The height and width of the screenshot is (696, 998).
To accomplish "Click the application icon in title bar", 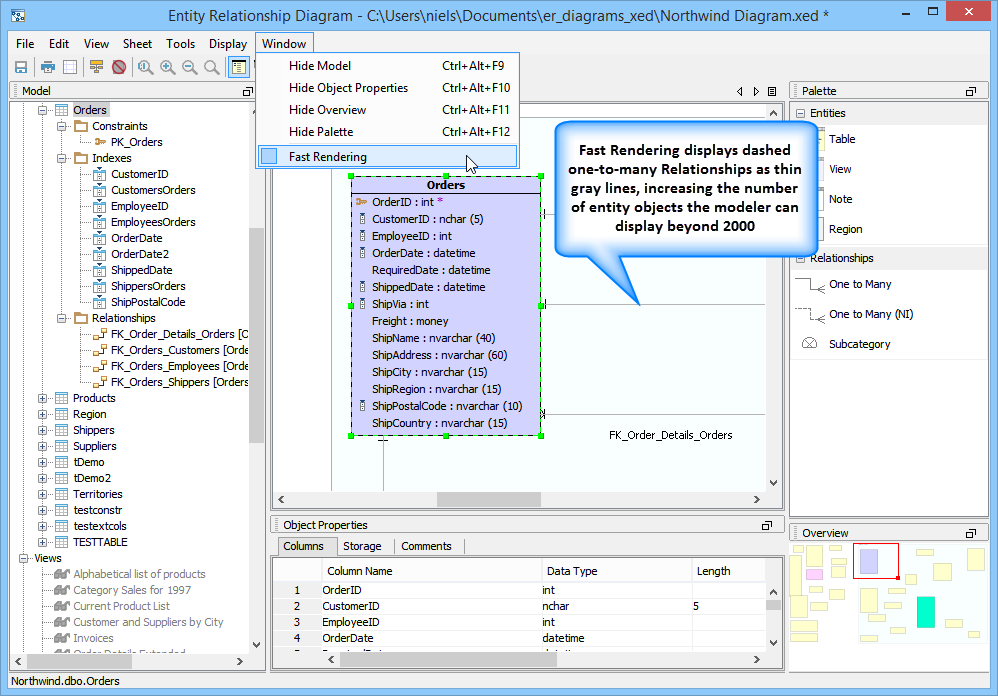I will pos(18,15).
